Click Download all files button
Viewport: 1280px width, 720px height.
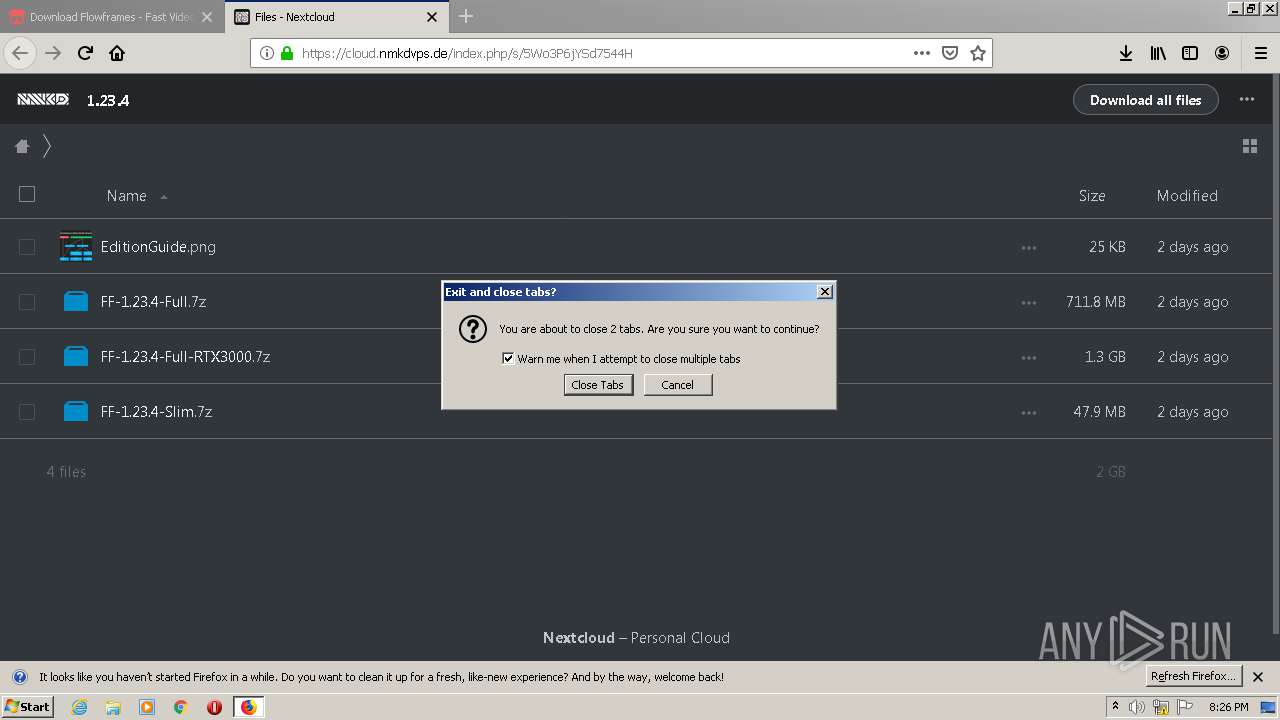[1145, 100]
